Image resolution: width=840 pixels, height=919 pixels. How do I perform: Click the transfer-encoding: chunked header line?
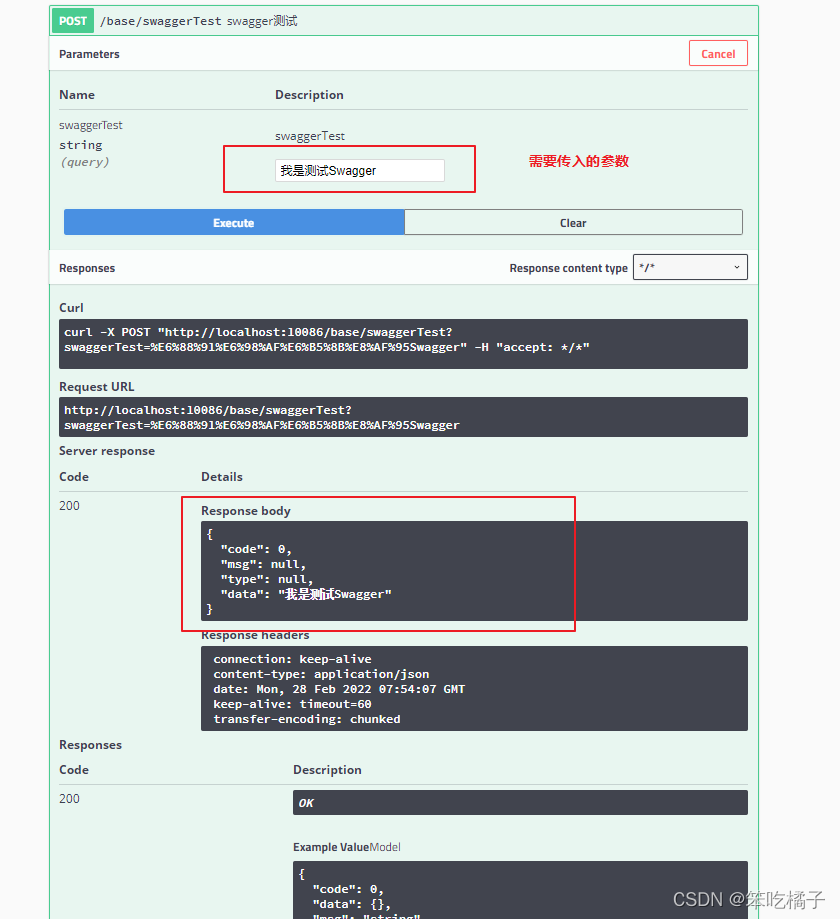tap(307, 719)
